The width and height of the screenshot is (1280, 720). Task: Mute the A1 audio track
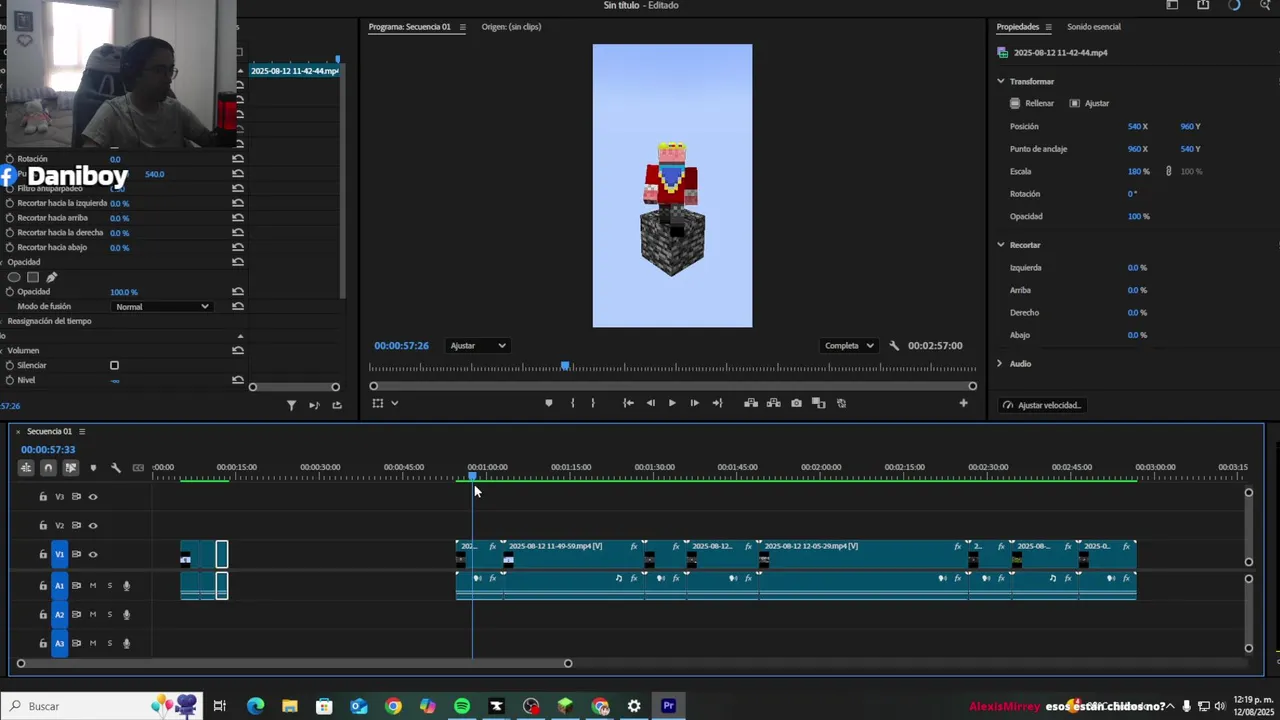pyautogui.click(x=93, y=586)
